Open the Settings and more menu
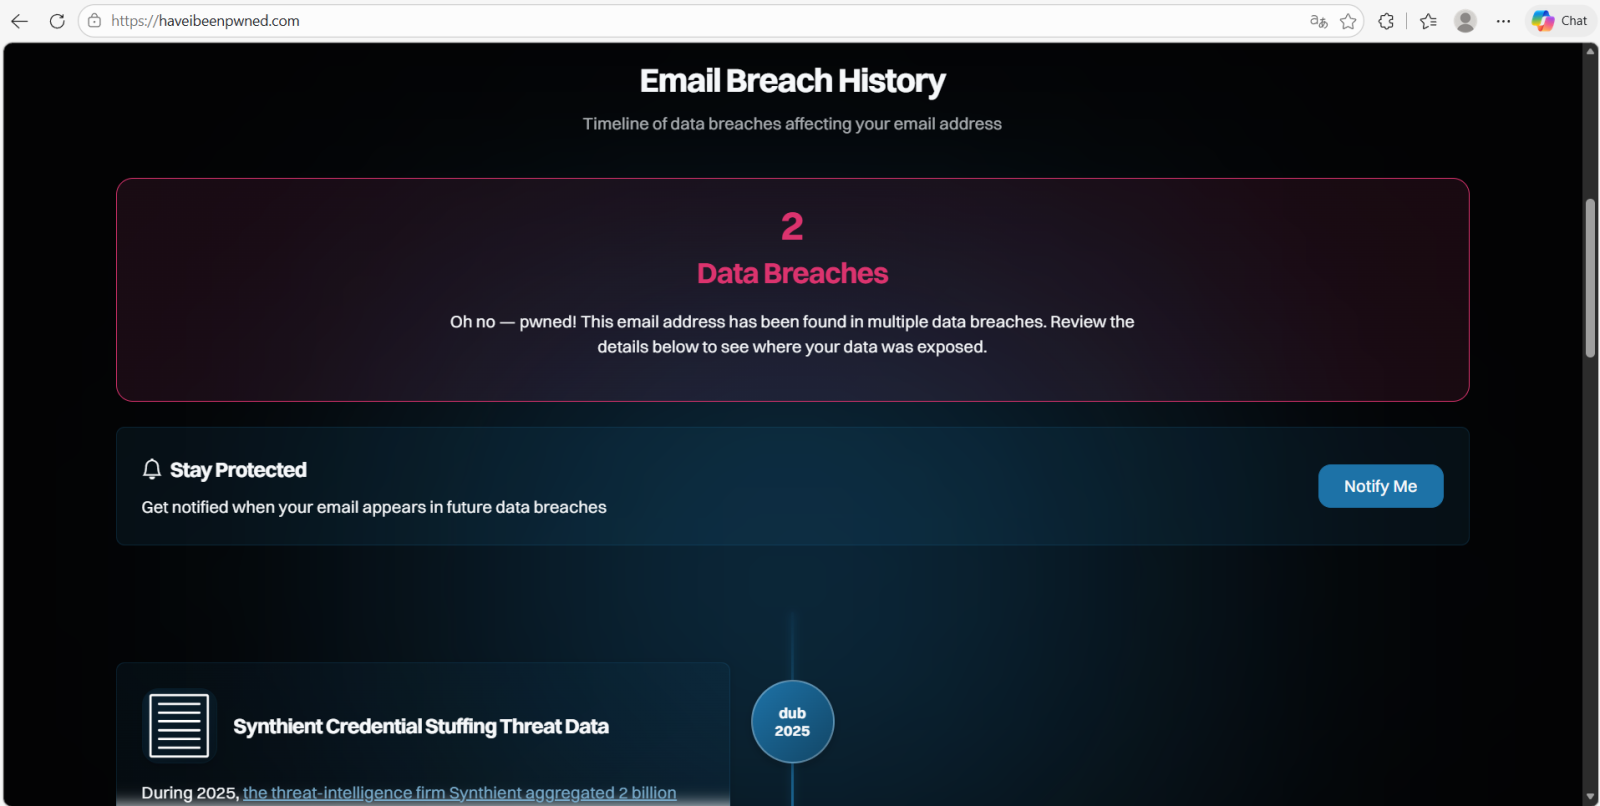1600x806 pixels. (x=1503, y=21)
